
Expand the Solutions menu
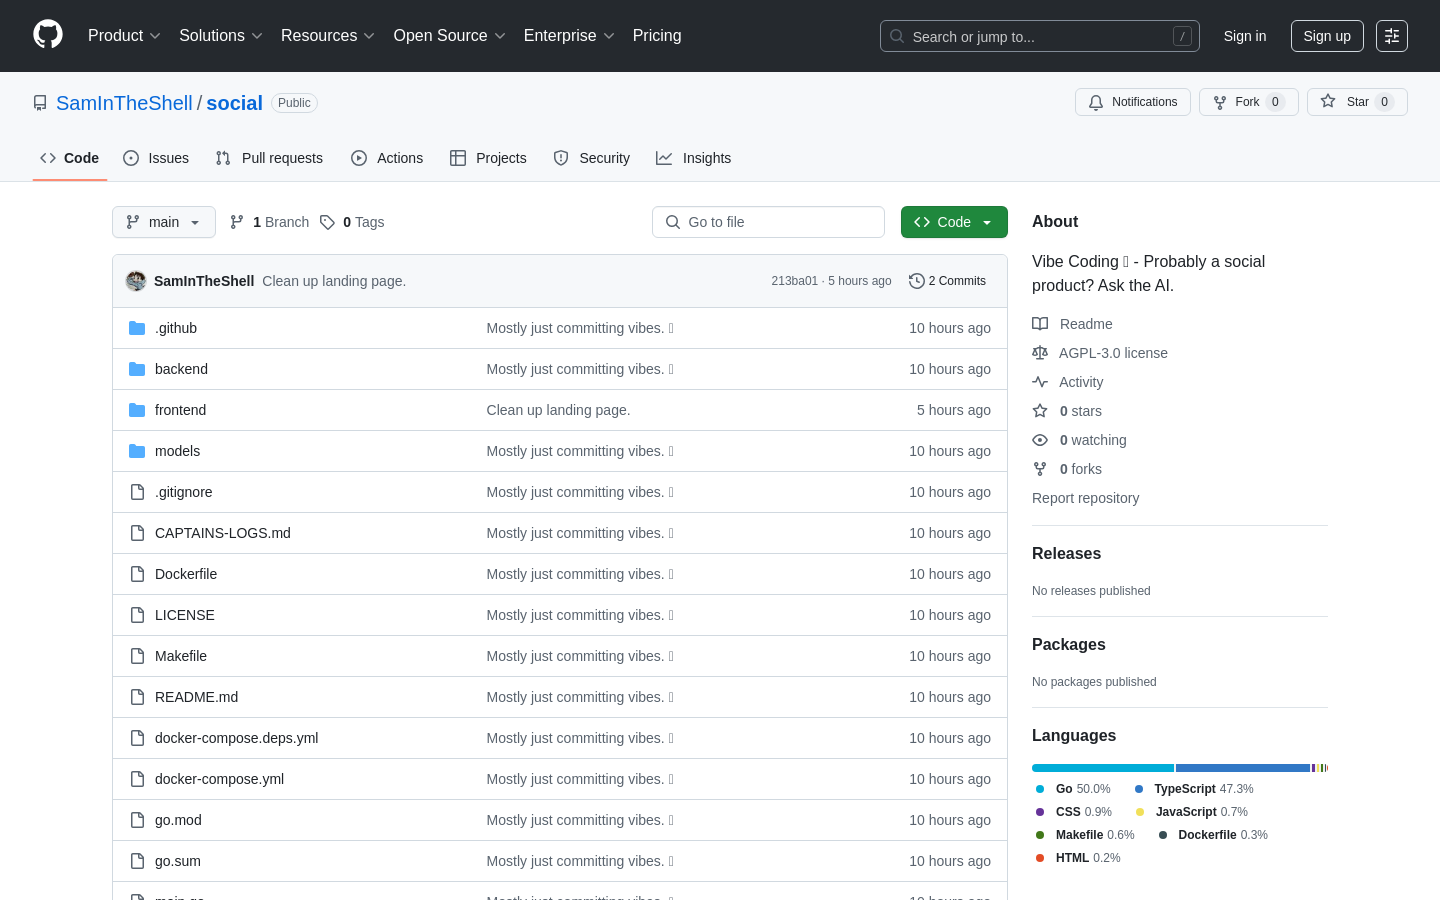[221, 36]
